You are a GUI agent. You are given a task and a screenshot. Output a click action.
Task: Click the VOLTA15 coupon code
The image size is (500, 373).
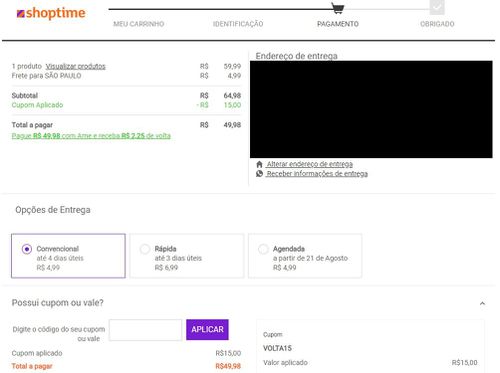(277, 348)
